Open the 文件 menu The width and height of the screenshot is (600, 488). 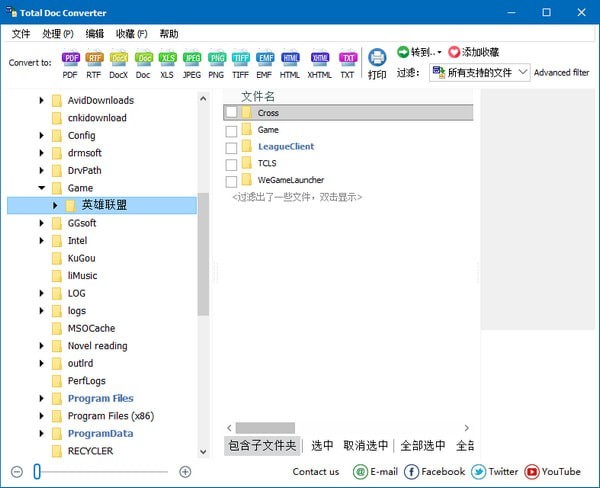[21, 34]
